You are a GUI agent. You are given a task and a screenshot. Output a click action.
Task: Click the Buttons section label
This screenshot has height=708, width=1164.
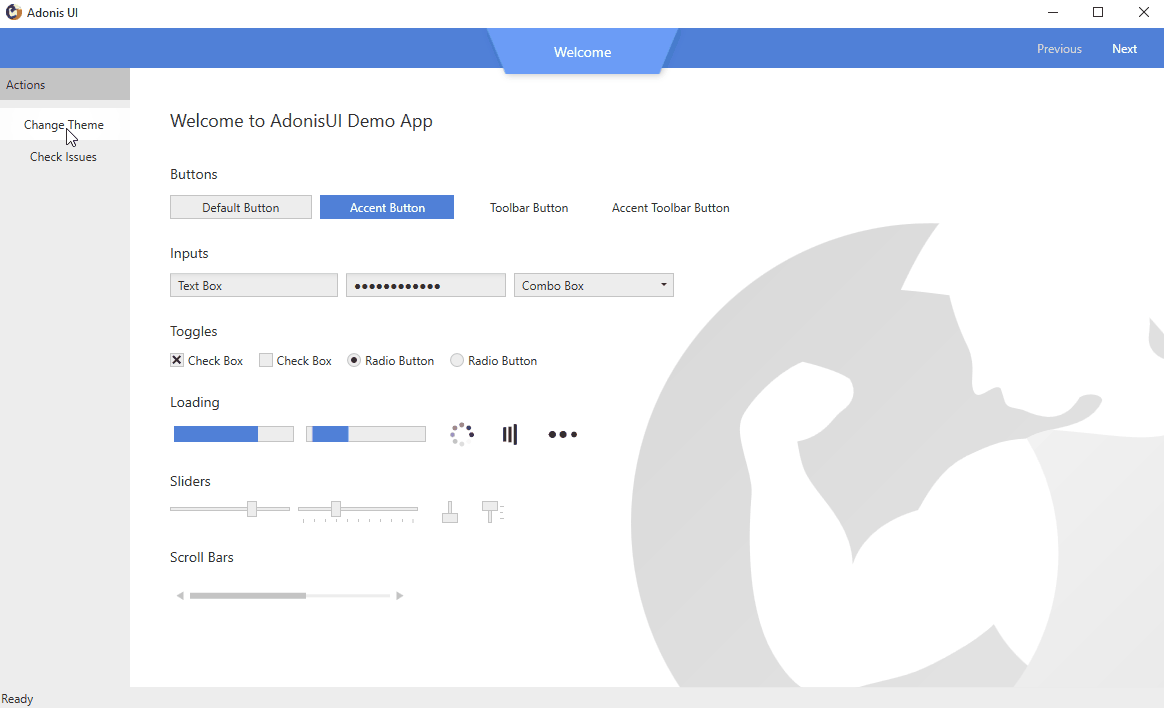(x=194, y=174)
